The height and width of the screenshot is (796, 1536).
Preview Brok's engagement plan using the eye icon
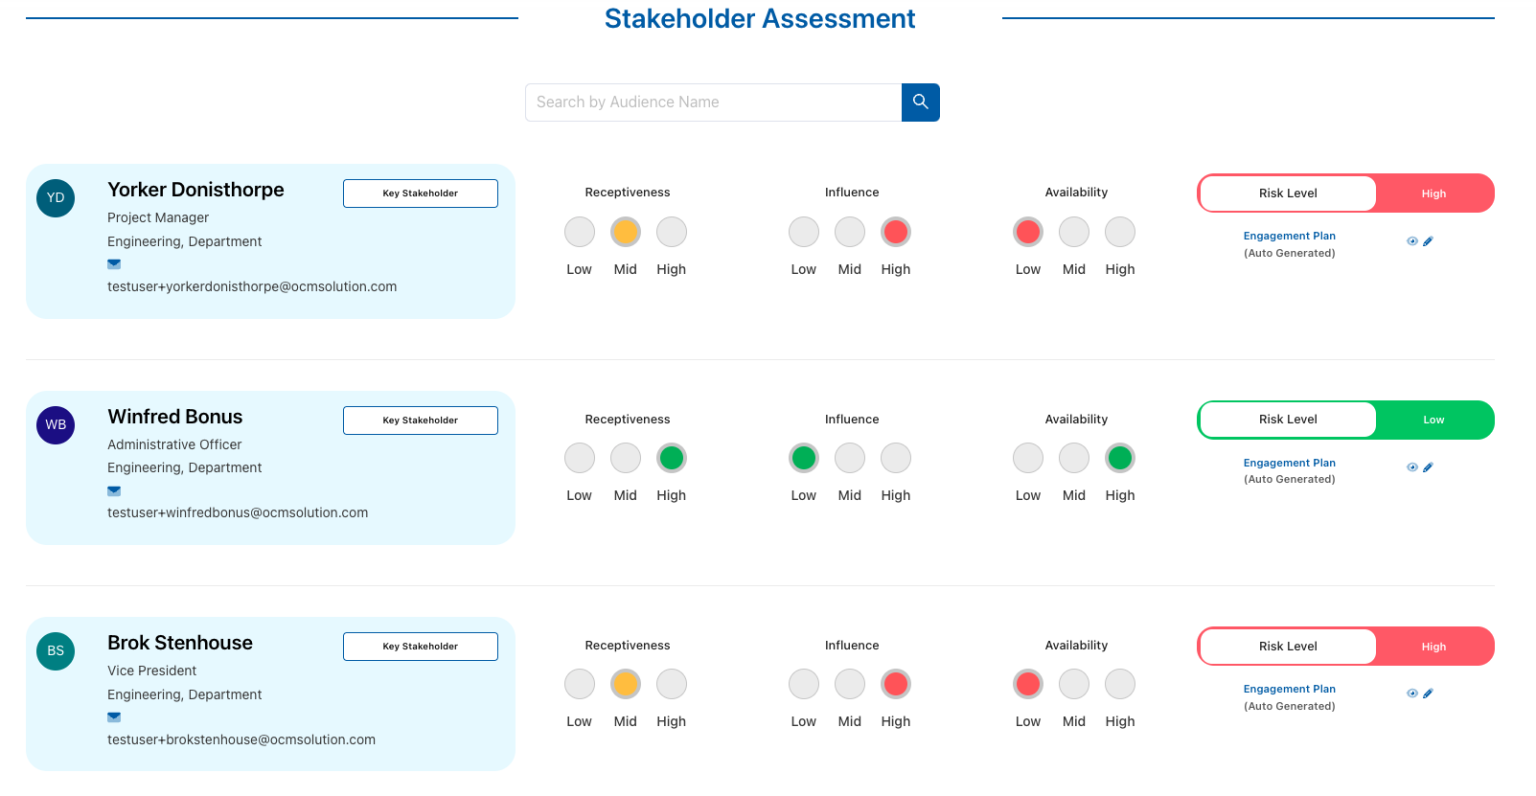coord(1412,693)
